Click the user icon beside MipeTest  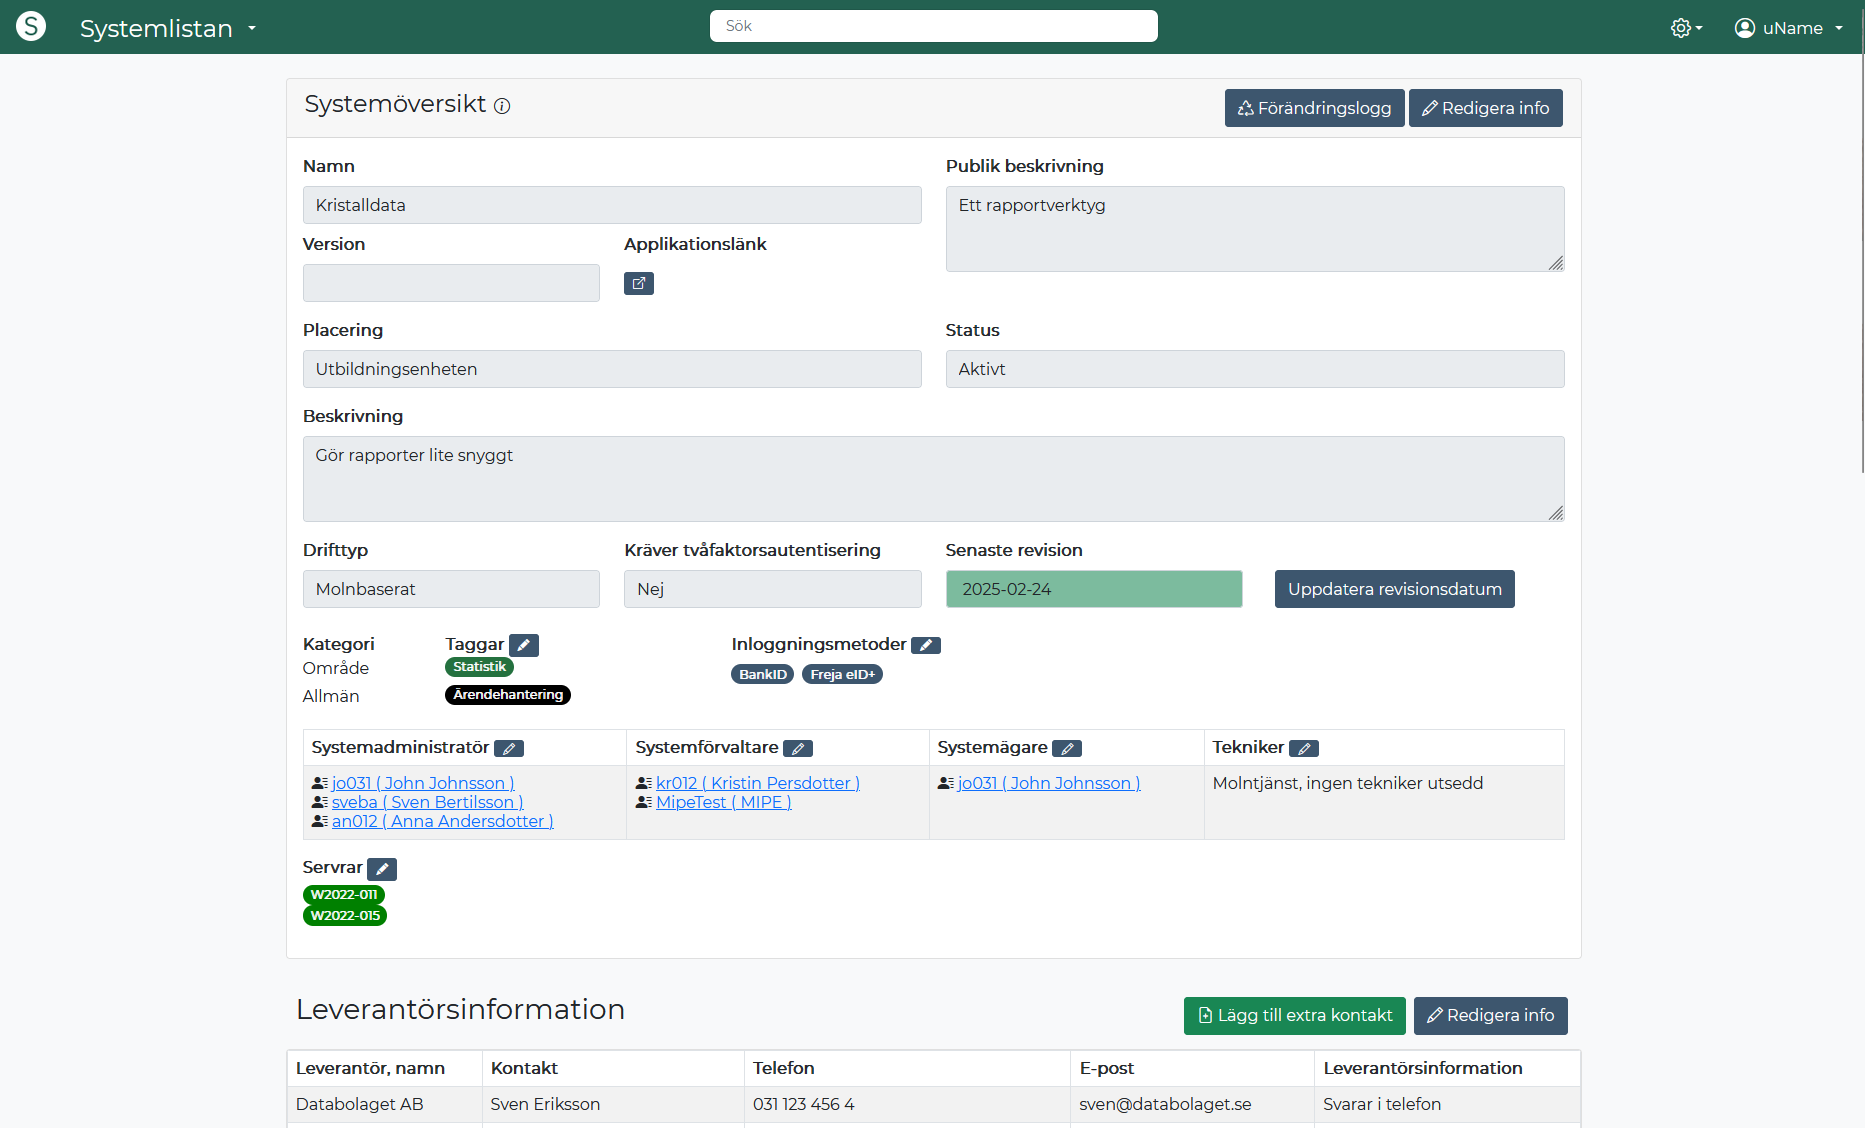(644, 802)
